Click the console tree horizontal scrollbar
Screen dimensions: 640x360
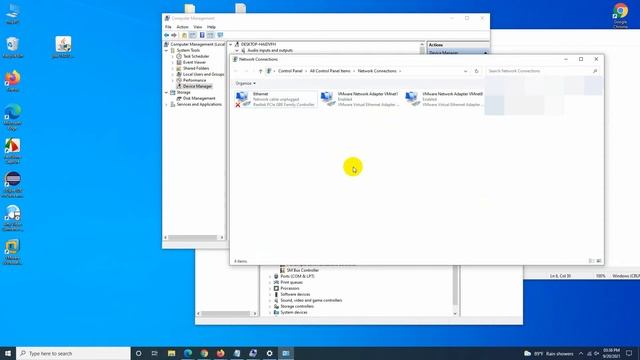(x=194, y=238)
